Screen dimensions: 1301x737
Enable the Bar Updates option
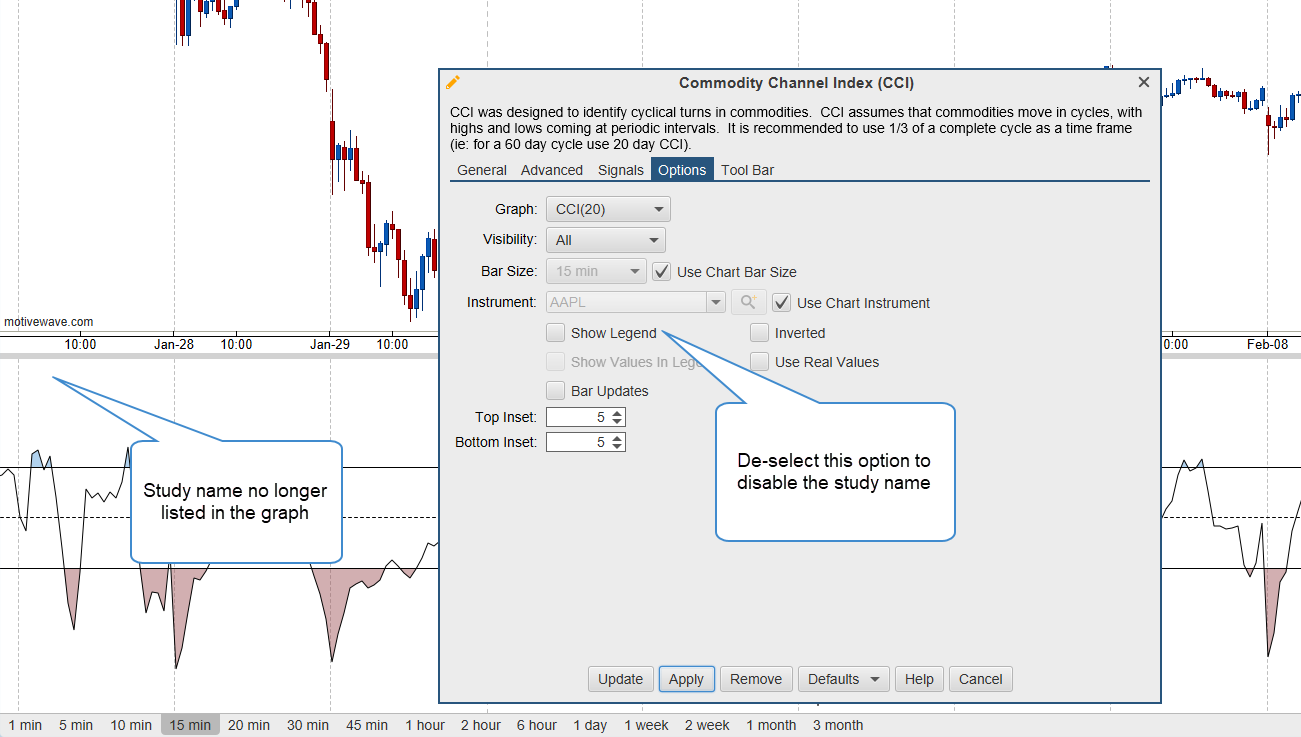[556, 391]
